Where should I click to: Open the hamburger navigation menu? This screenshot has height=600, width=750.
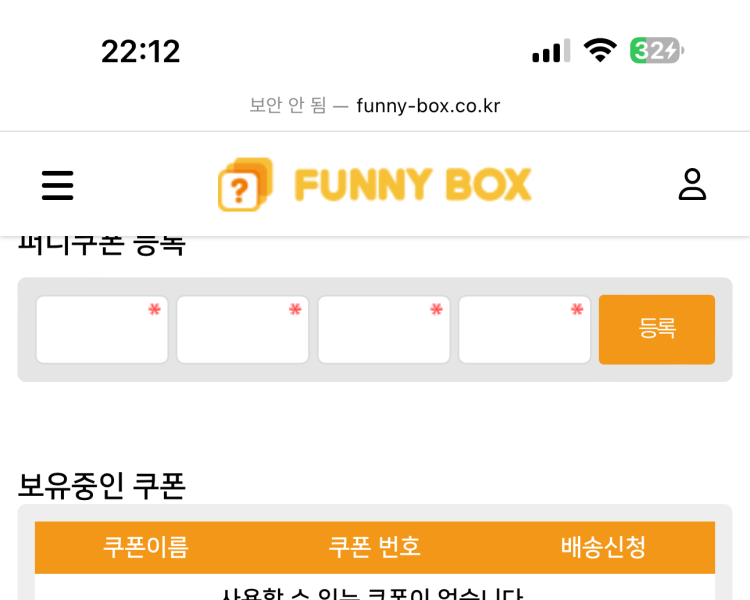(x=57, y=185)
